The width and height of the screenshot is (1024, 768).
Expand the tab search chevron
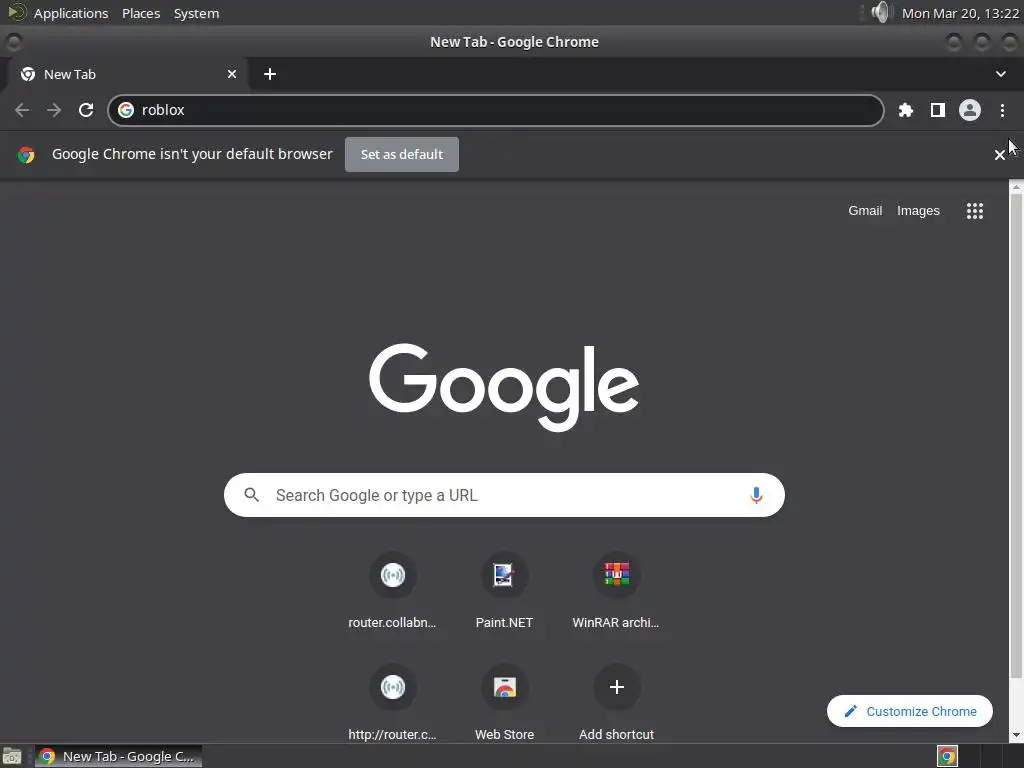pos(1000,74)
